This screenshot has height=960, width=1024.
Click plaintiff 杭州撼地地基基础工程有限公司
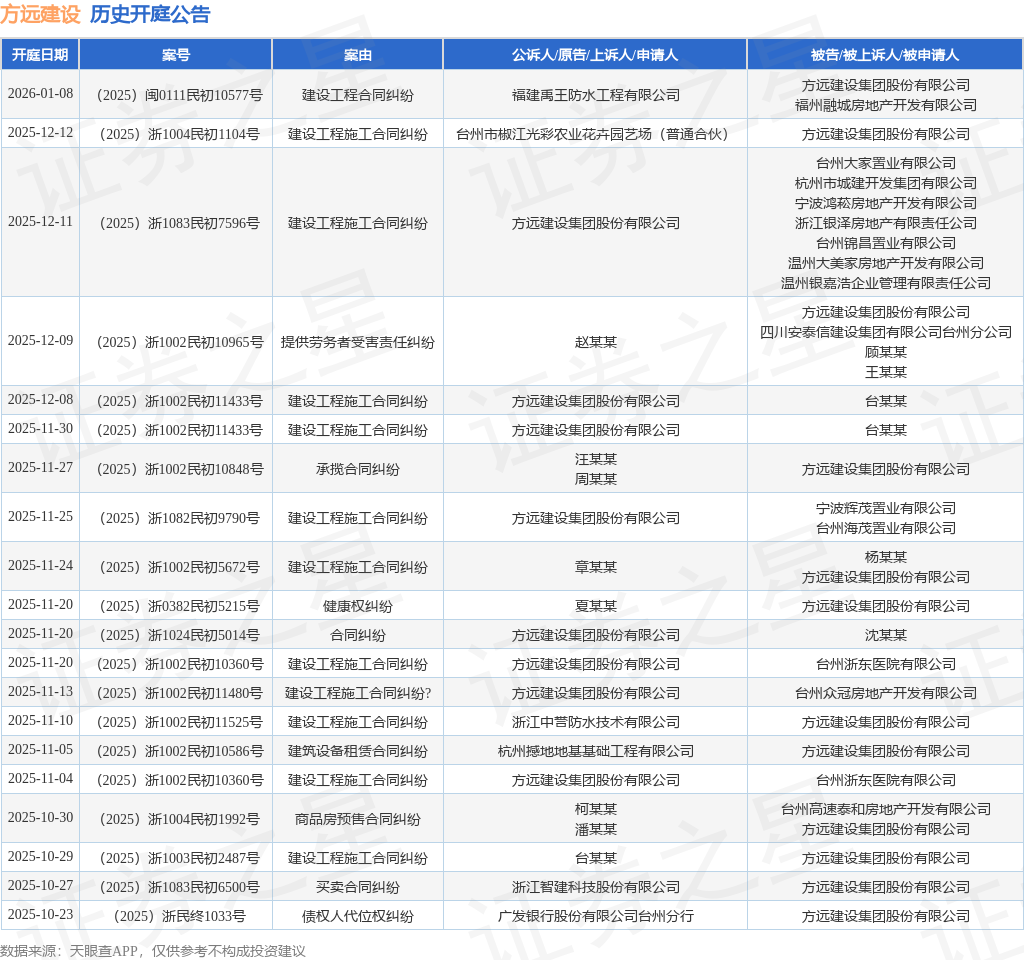pos(596,752)
